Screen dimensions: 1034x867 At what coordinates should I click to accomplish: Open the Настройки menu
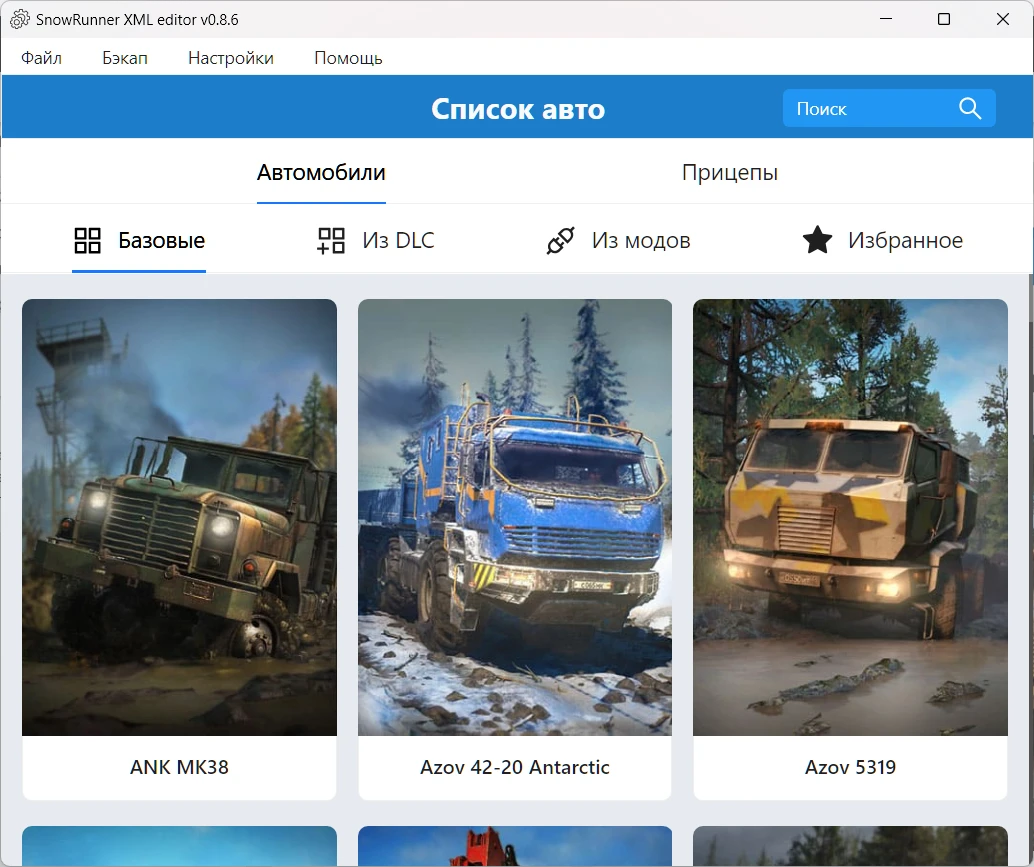[x=230, y=58]
